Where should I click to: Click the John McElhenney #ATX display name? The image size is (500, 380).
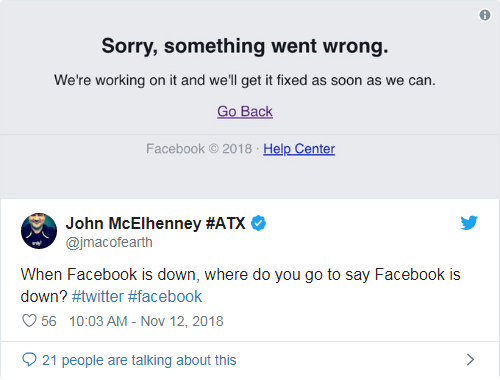(155, 223)
